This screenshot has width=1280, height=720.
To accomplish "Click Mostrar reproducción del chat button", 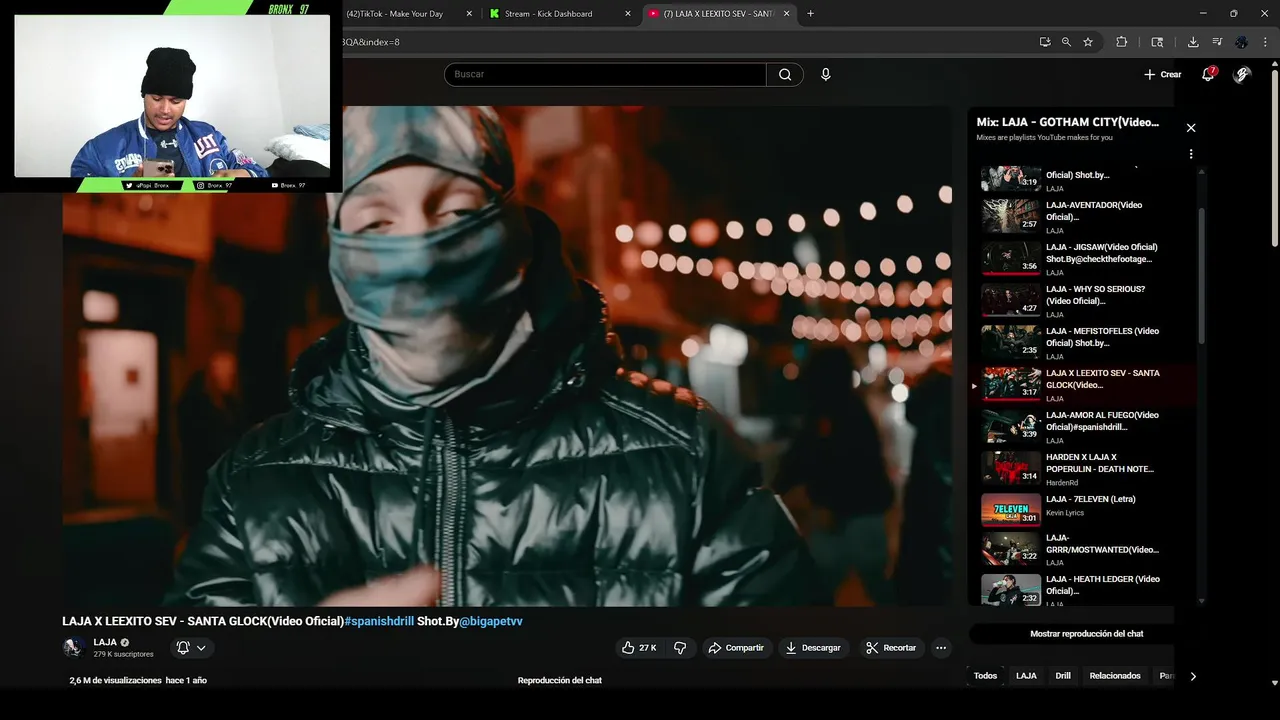I will [1087, 634].
